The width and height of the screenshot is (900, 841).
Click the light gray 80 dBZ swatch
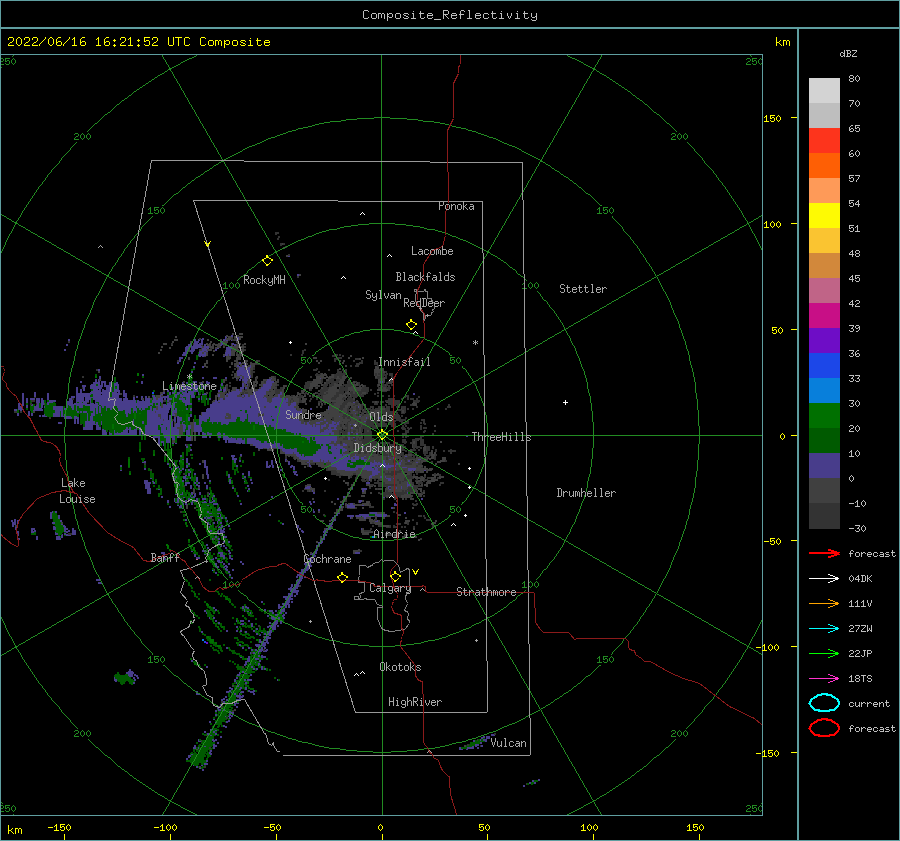(x=824, y=90)
